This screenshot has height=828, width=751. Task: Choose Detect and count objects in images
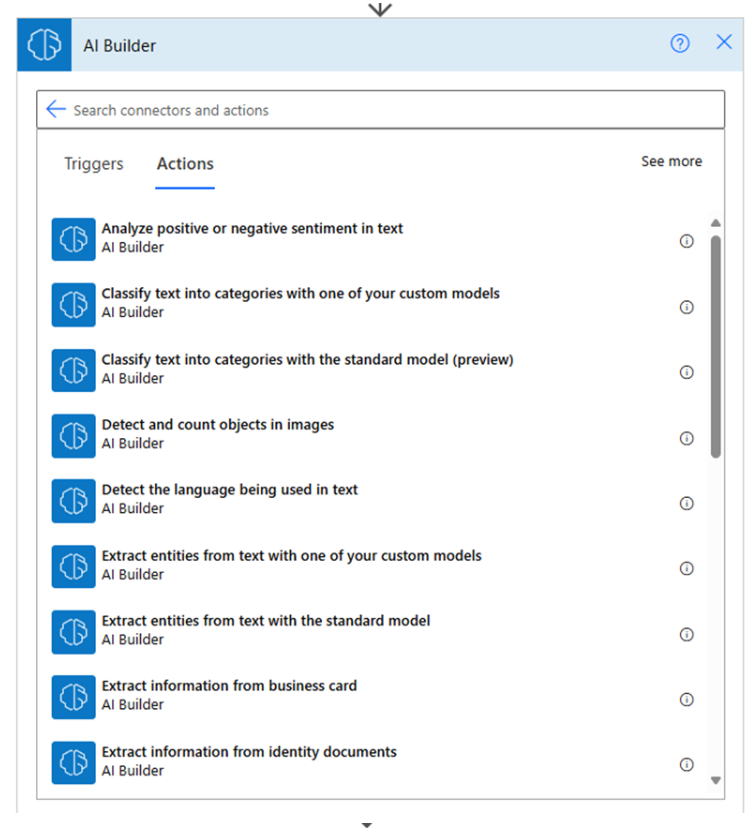tap(218, 425)
